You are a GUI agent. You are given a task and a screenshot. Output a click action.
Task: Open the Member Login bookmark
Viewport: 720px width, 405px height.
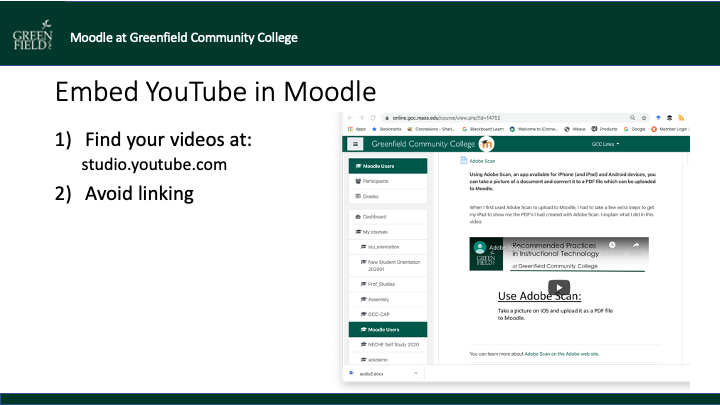pos(670,129)
